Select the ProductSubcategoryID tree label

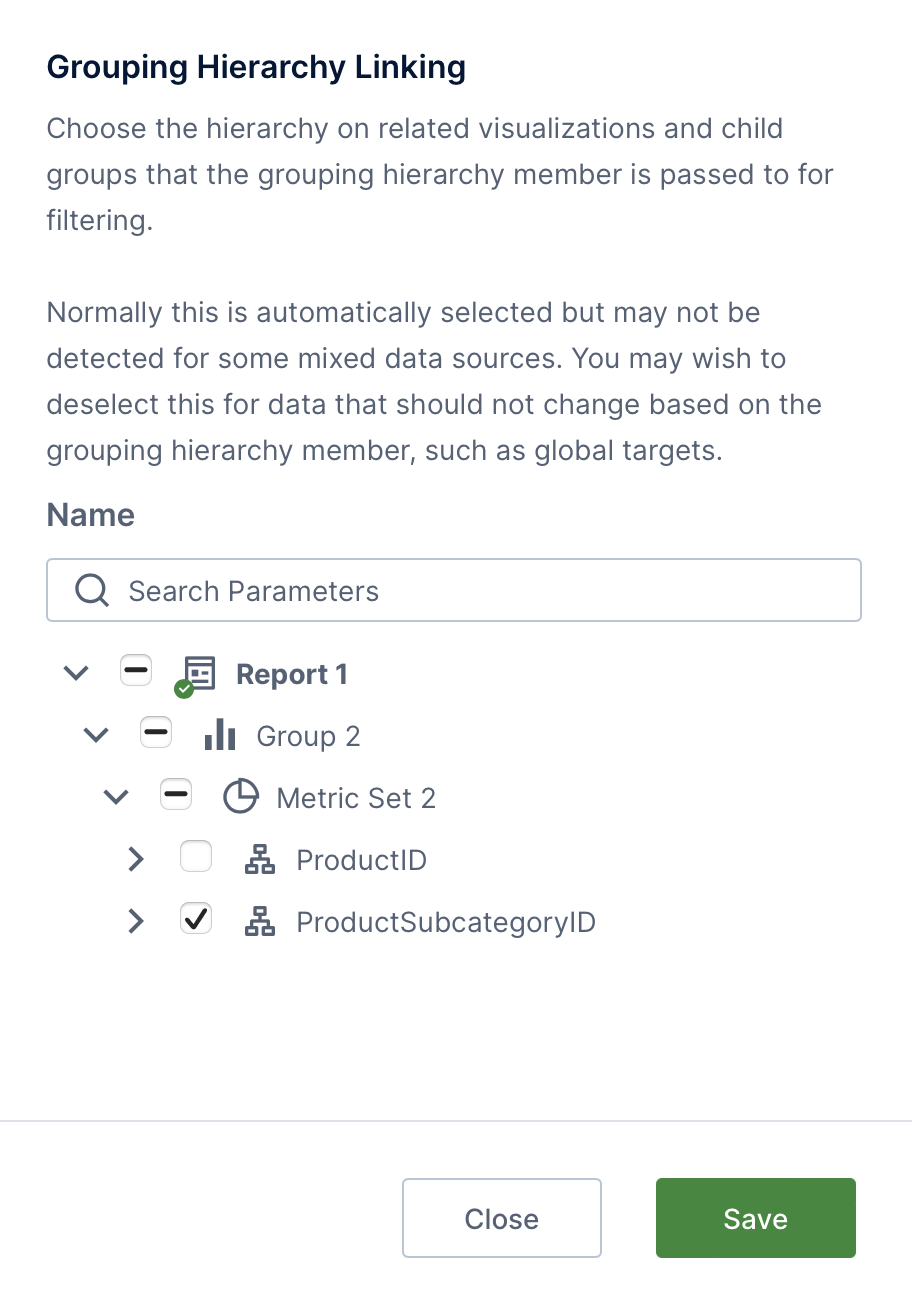[446, 922]
